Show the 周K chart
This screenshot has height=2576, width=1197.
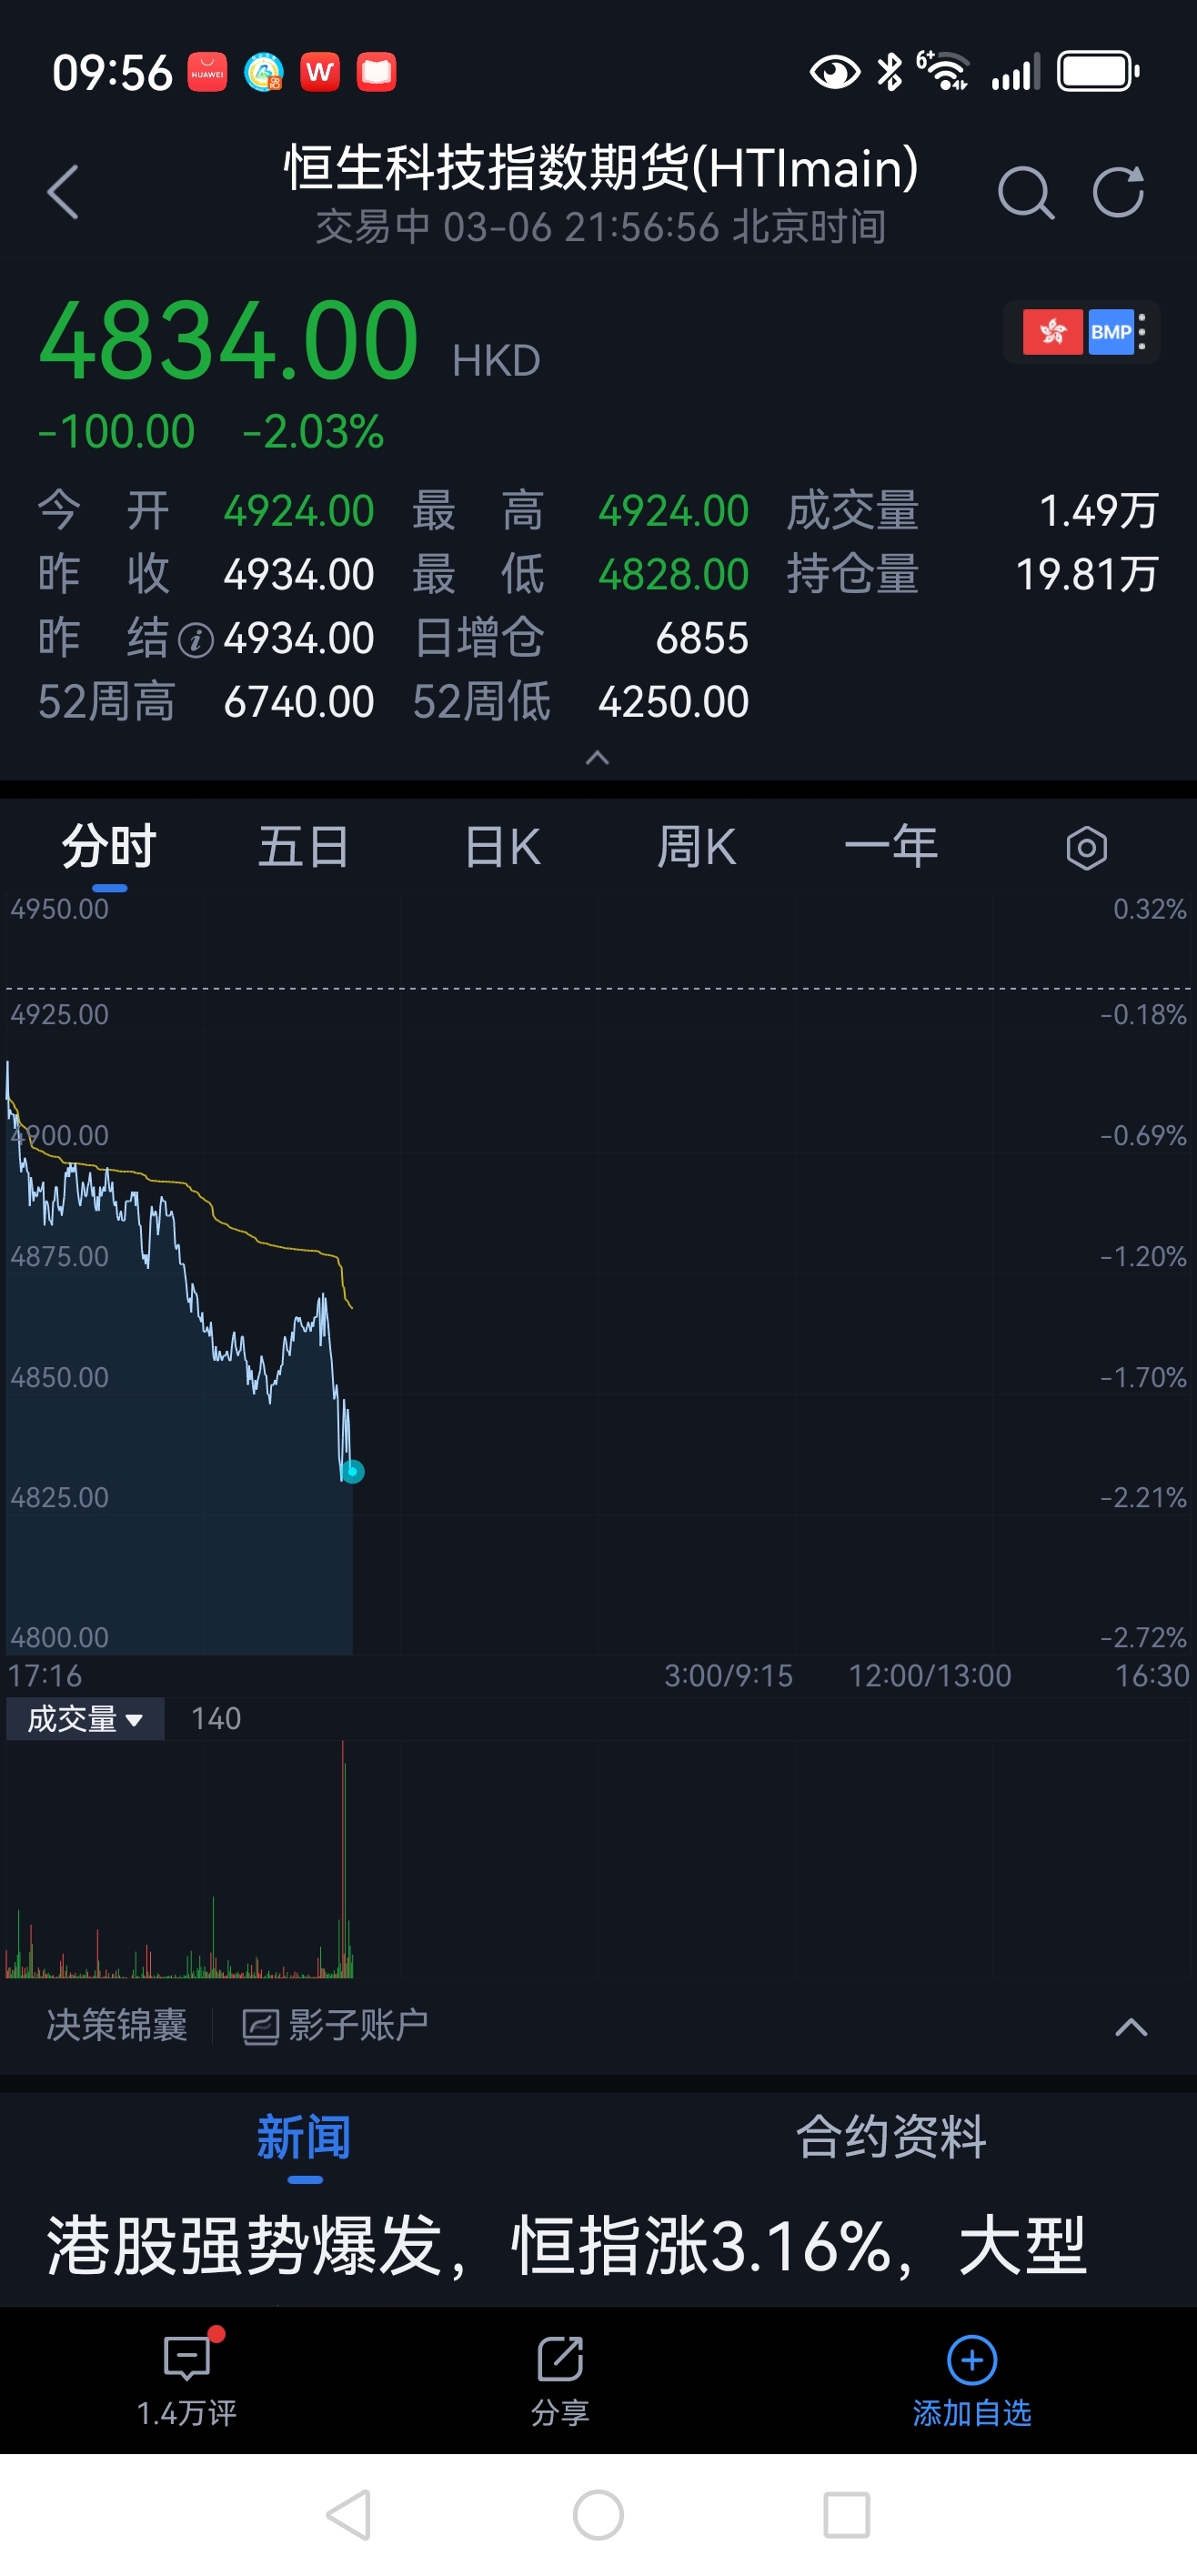[696, 848]
